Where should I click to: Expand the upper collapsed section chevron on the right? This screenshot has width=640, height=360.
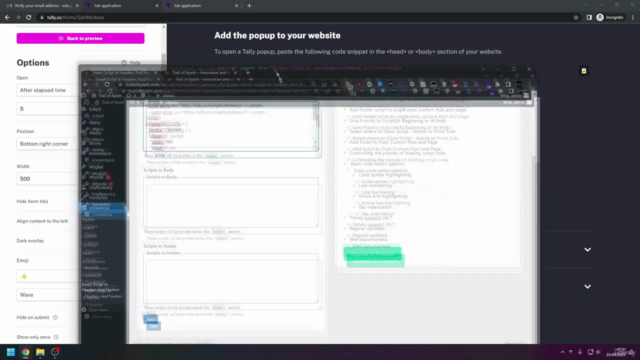[587, 249]
